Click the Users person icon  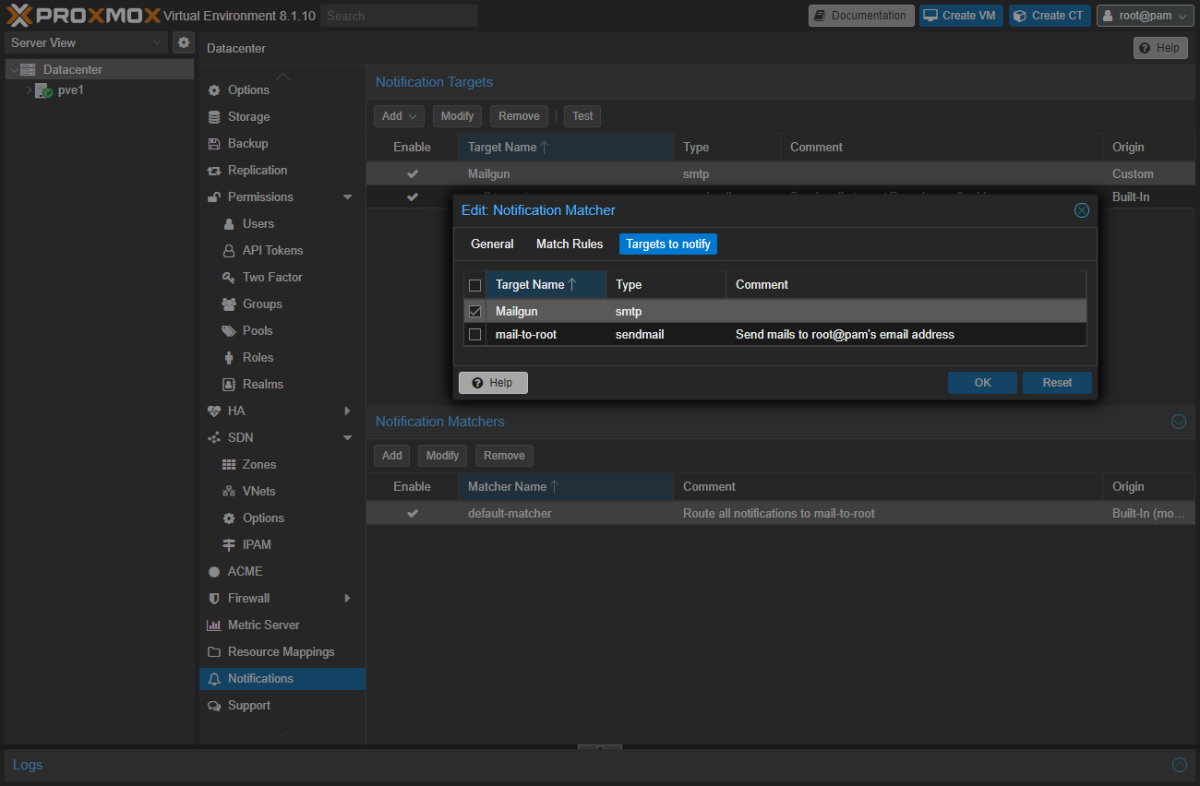coord(229,224)
